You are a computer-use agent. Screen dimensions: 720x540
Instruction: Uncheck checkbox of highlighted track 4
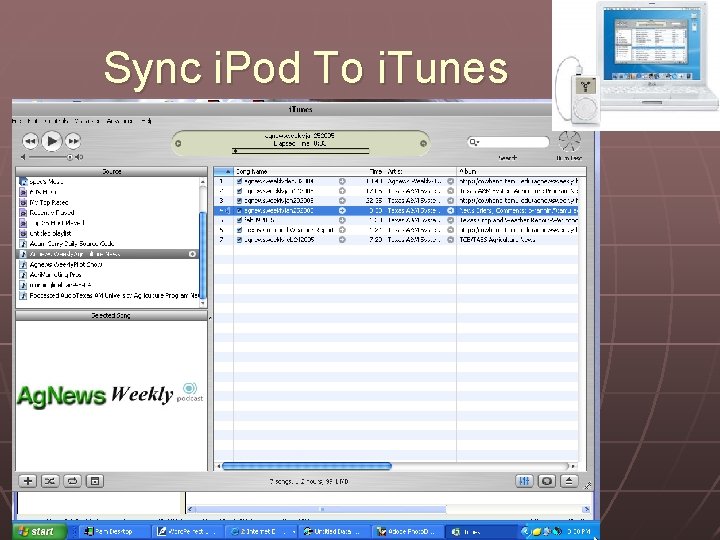[239, 210]
